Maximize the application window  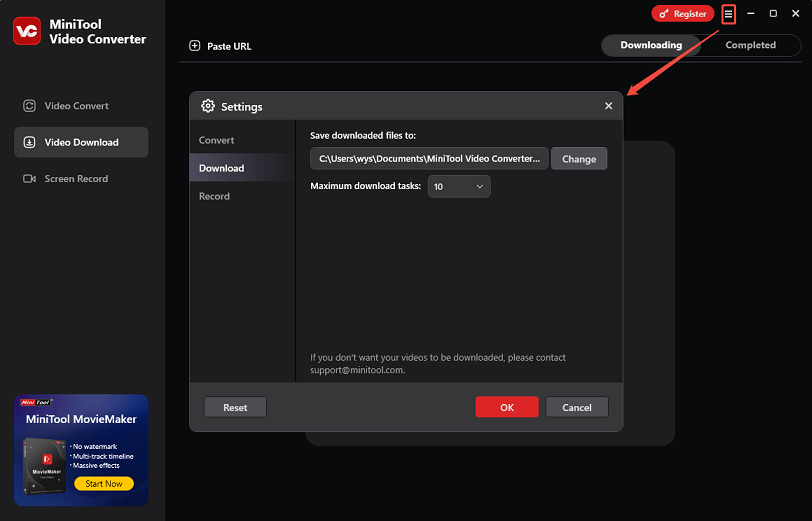click(x=773, y=13)
